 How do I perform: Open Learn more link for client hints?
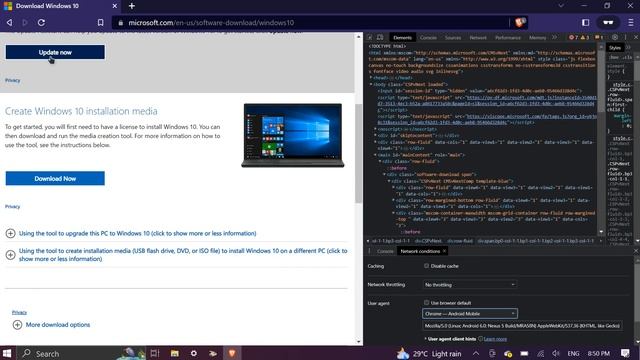click(x=495, y=339)
